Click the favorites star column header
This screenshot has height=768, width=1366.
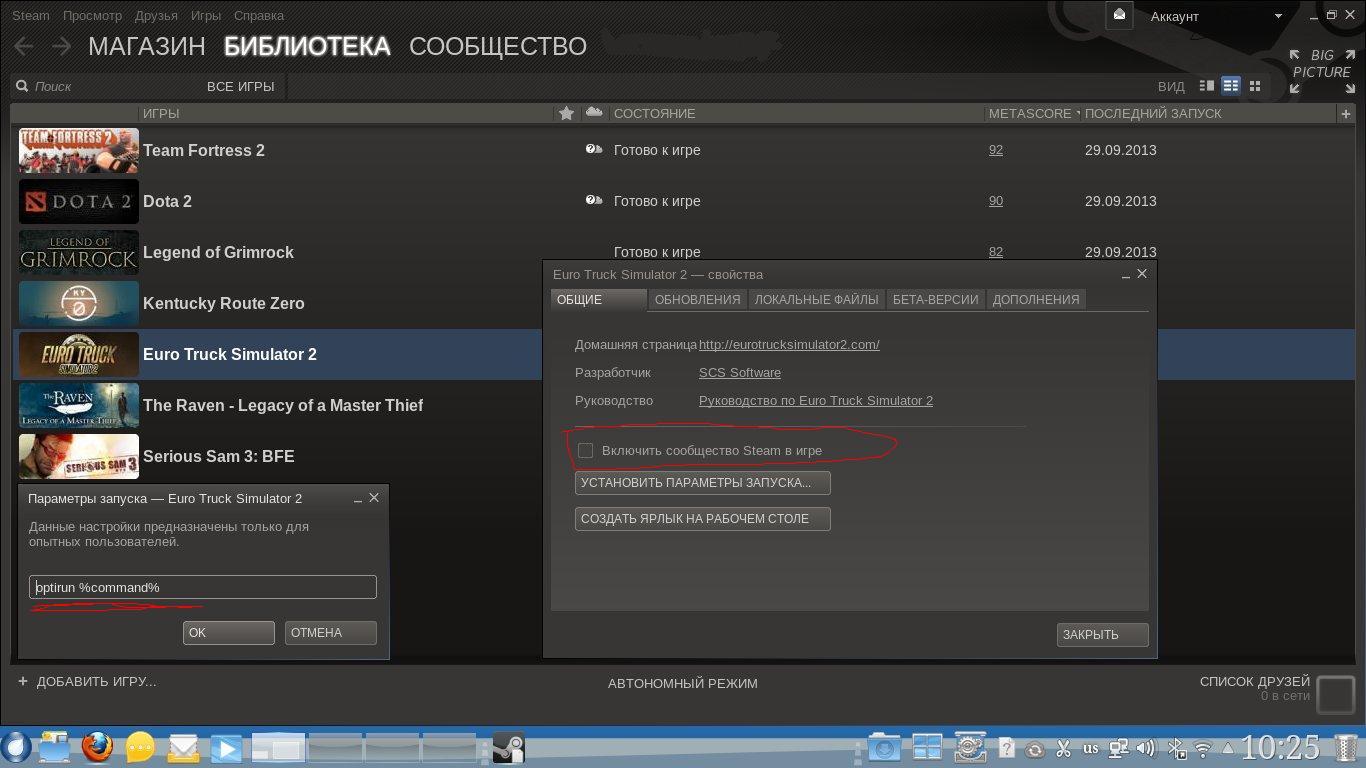coord(566,113)
